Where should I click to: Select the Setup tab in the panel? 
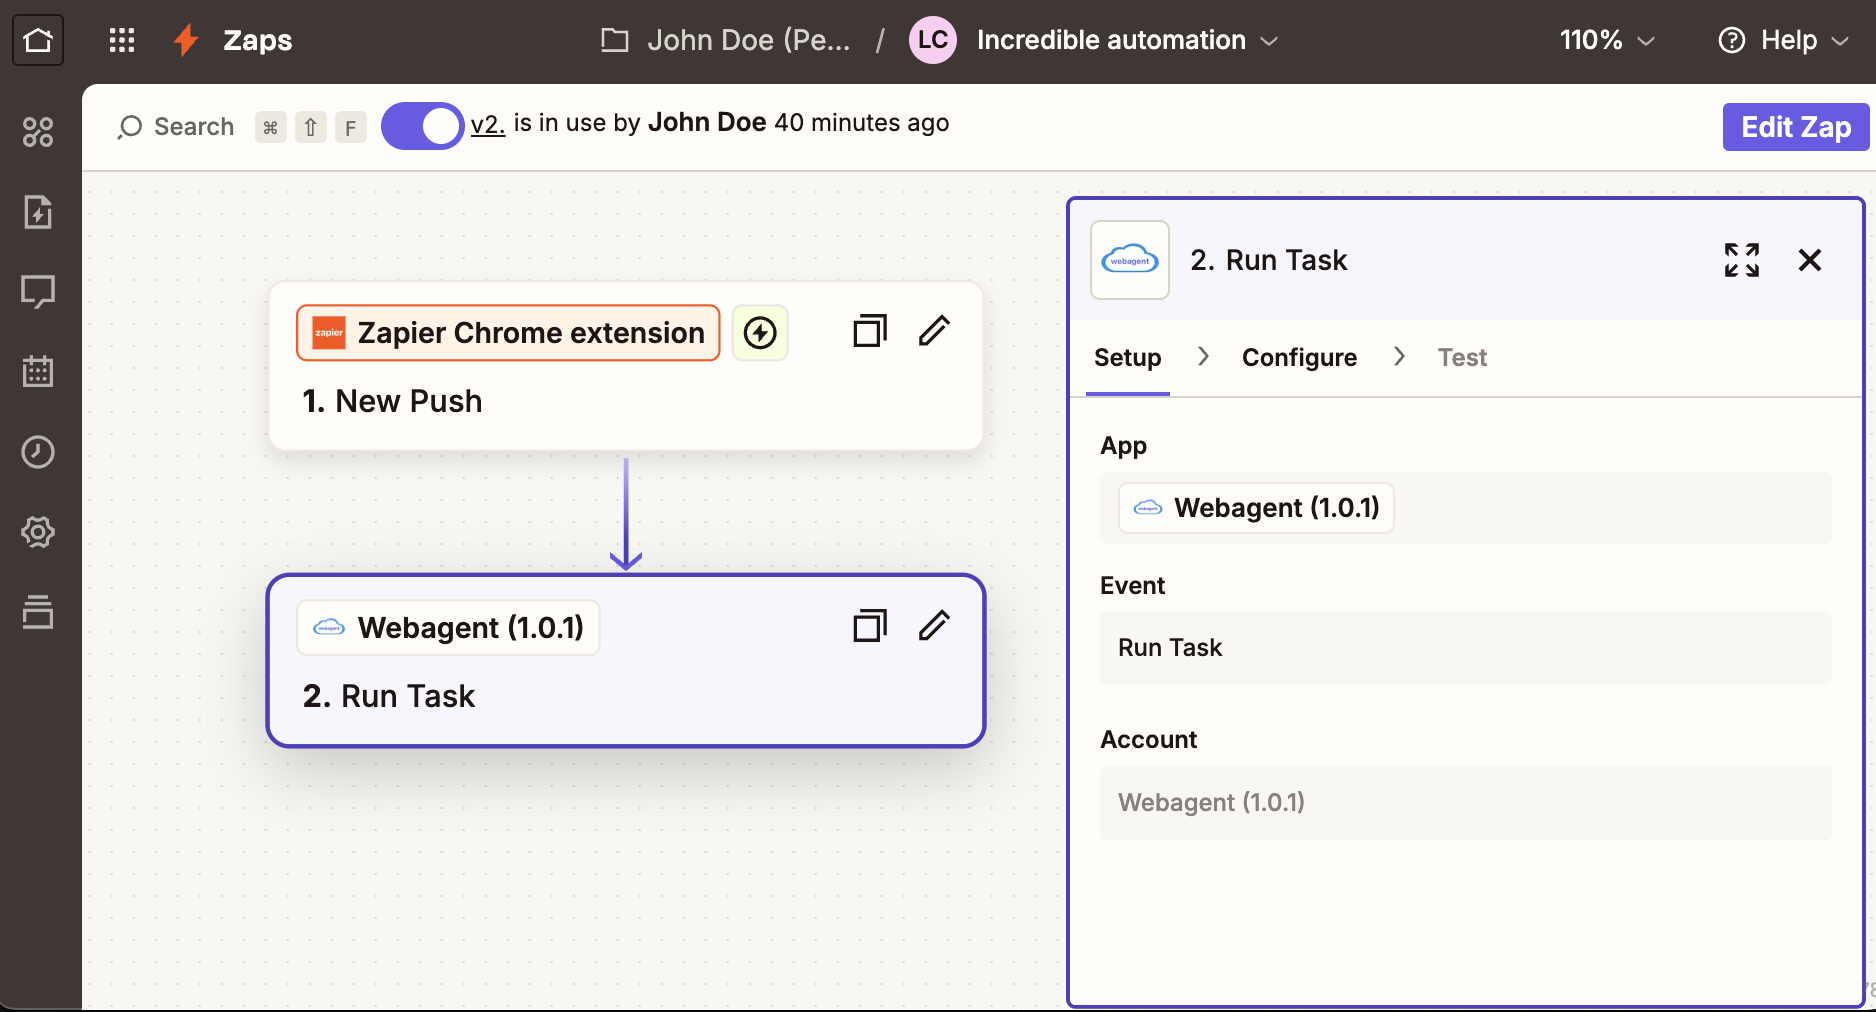click(x=1127, y=357)
